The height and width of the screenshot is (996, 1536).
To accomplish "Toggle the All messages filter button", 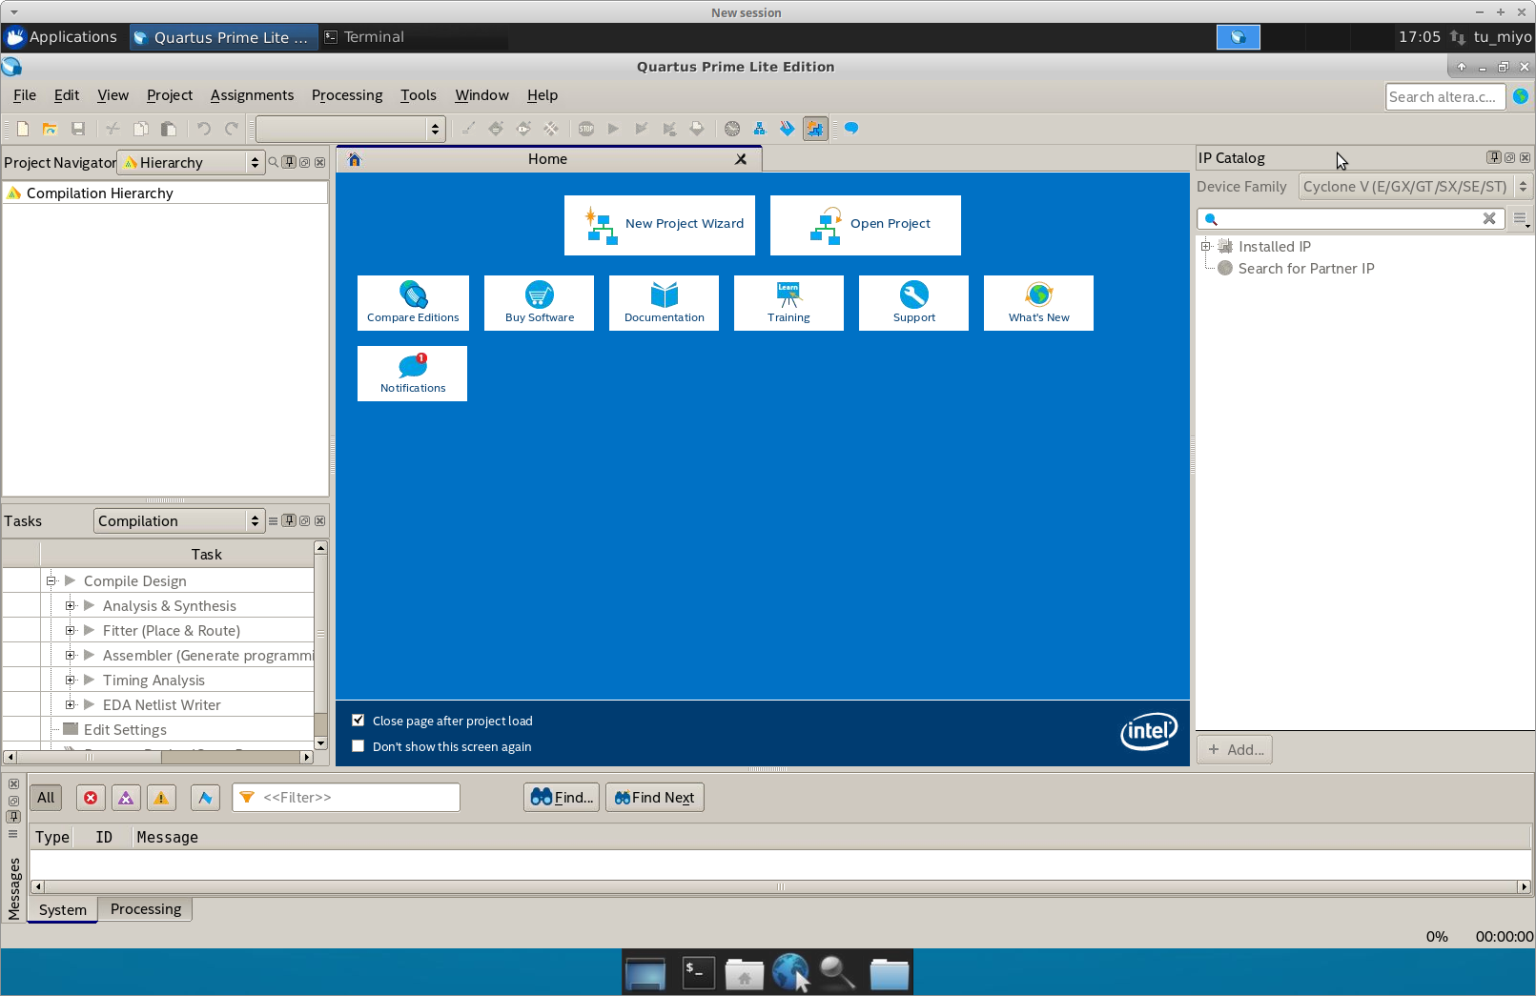I will click(x=46, y=798).
